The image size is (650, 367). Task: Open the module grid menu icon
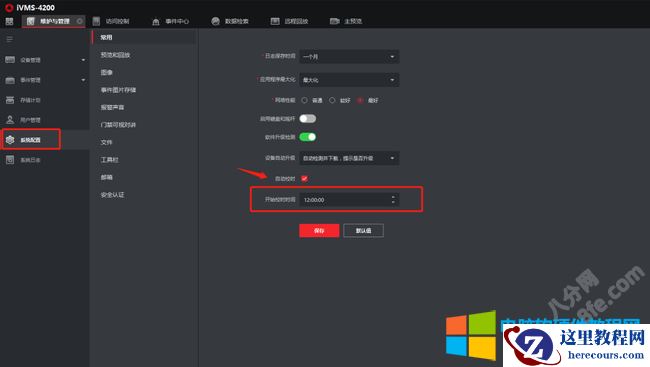(9, 21)
